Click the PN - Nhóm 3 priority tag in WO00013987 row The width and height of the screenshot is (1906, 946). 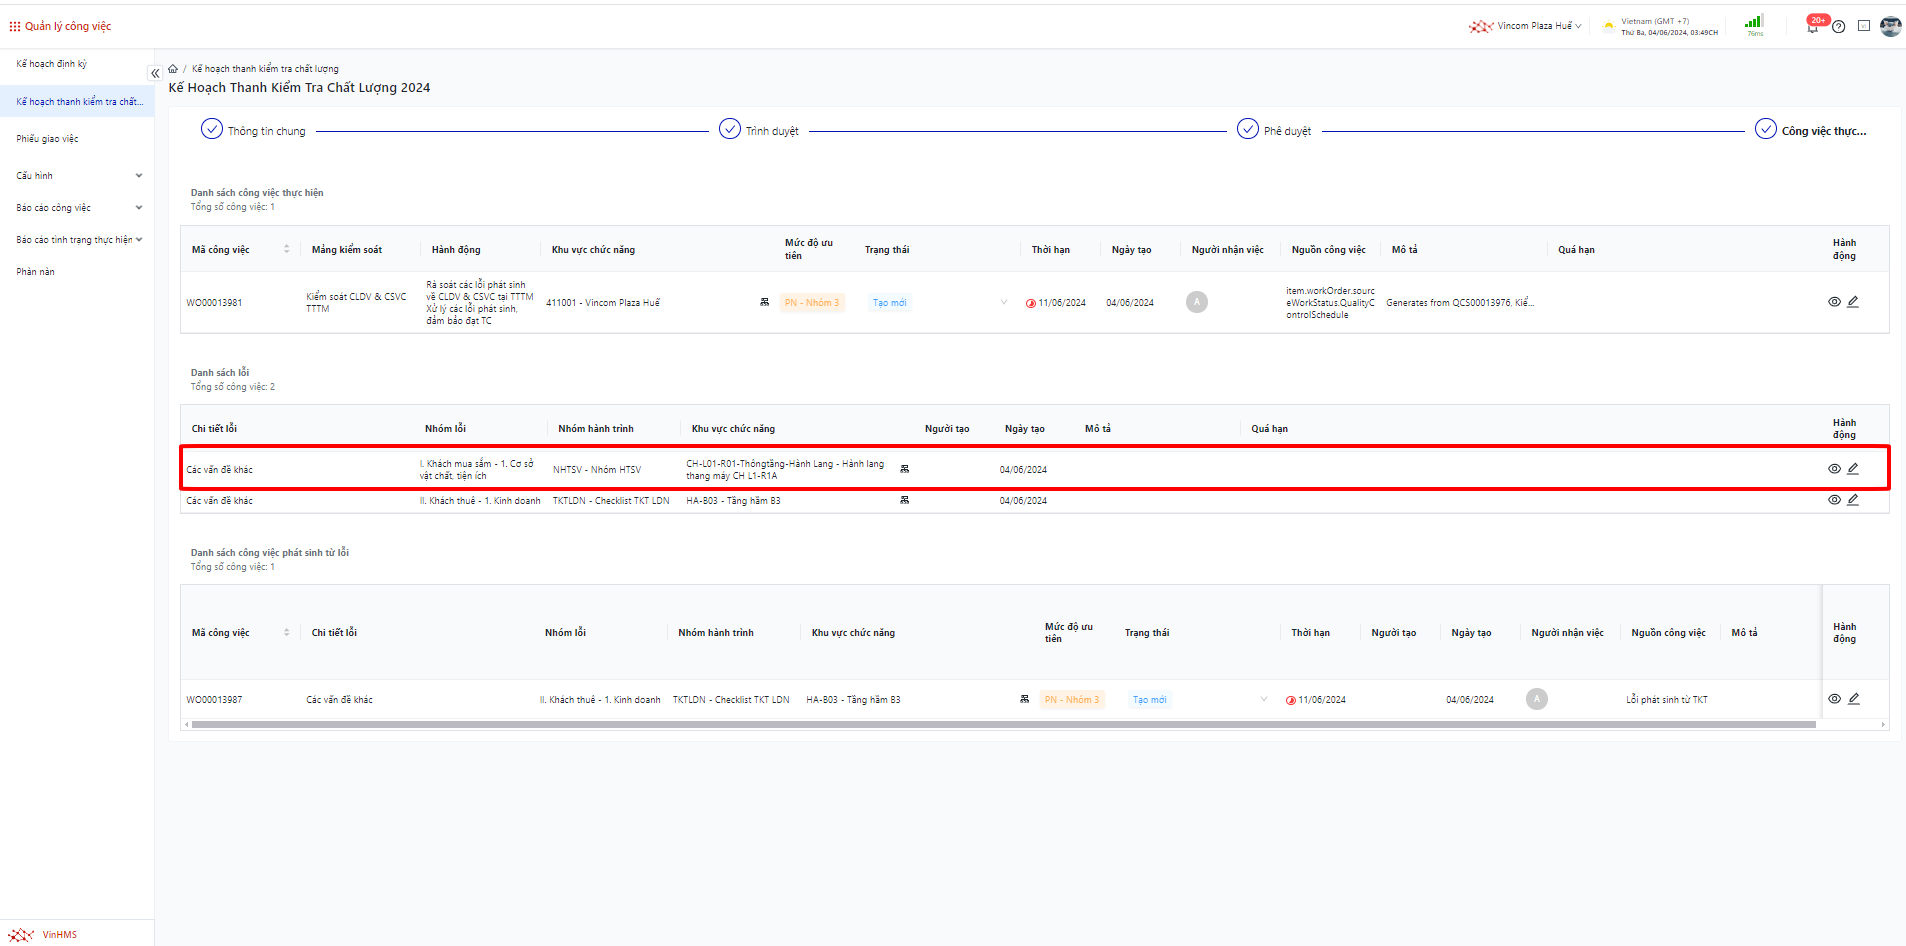(x=1071, y=700)
